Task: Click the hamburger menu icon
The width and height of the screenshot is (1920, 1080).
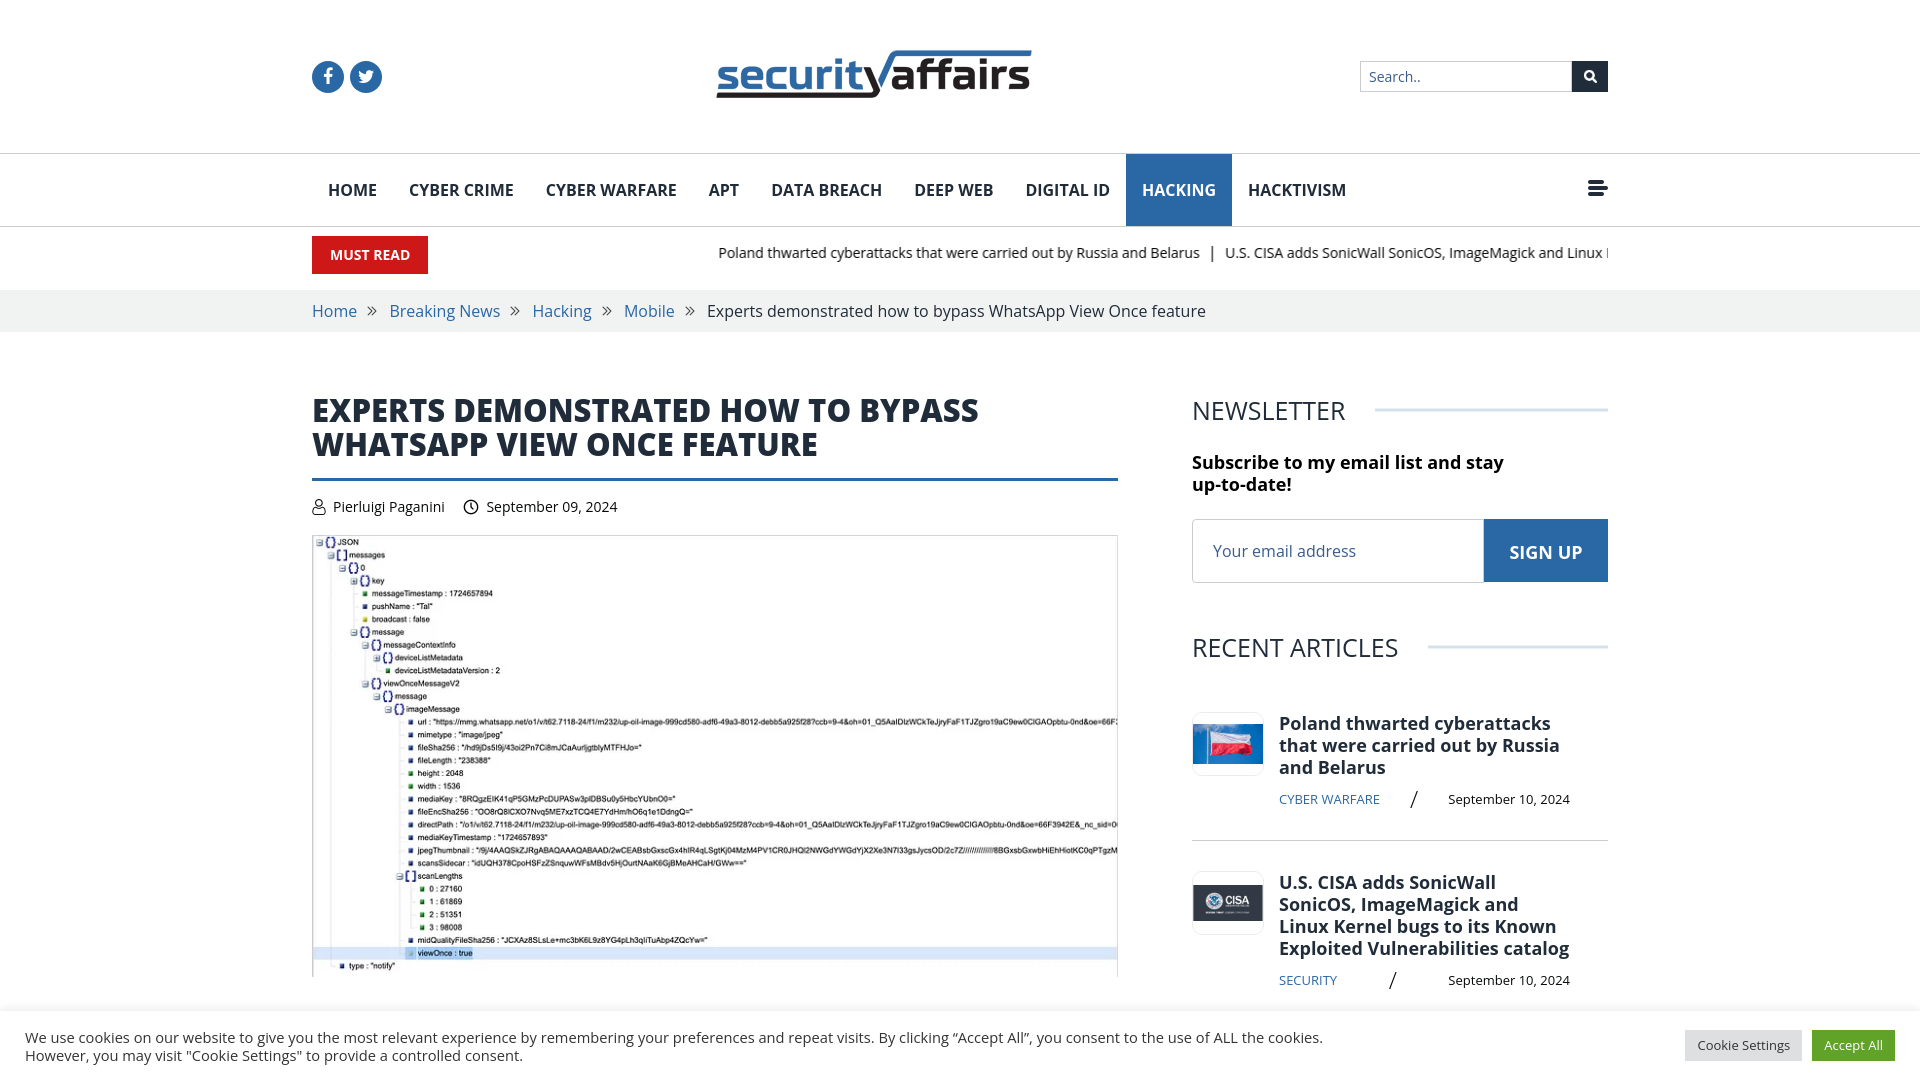Action: point(1597,189)
